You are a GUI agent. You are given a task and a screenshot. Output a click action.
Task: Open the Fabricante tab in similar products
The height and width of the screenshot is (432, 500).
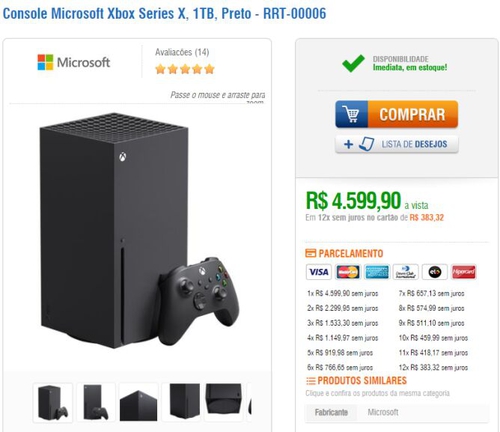pos(331,413)
